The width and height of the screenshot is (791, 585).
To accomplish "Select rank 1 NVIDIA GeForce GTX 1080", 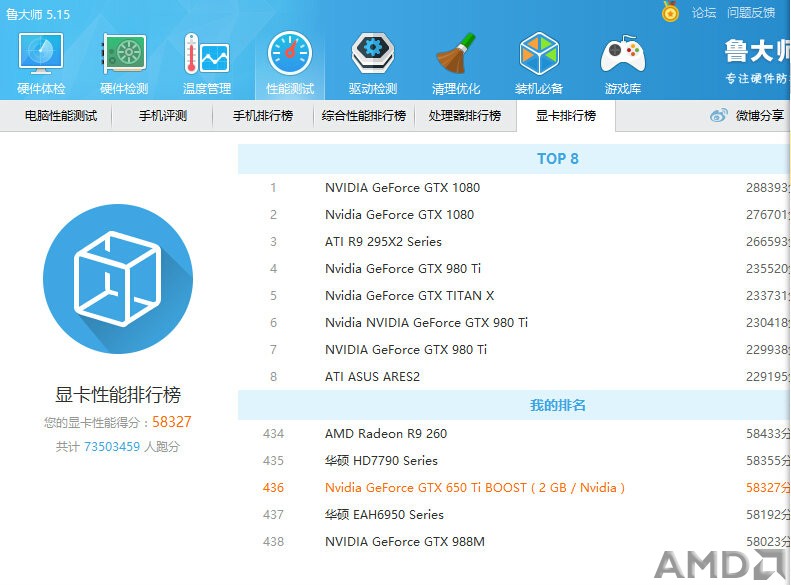I will point(514,188).
